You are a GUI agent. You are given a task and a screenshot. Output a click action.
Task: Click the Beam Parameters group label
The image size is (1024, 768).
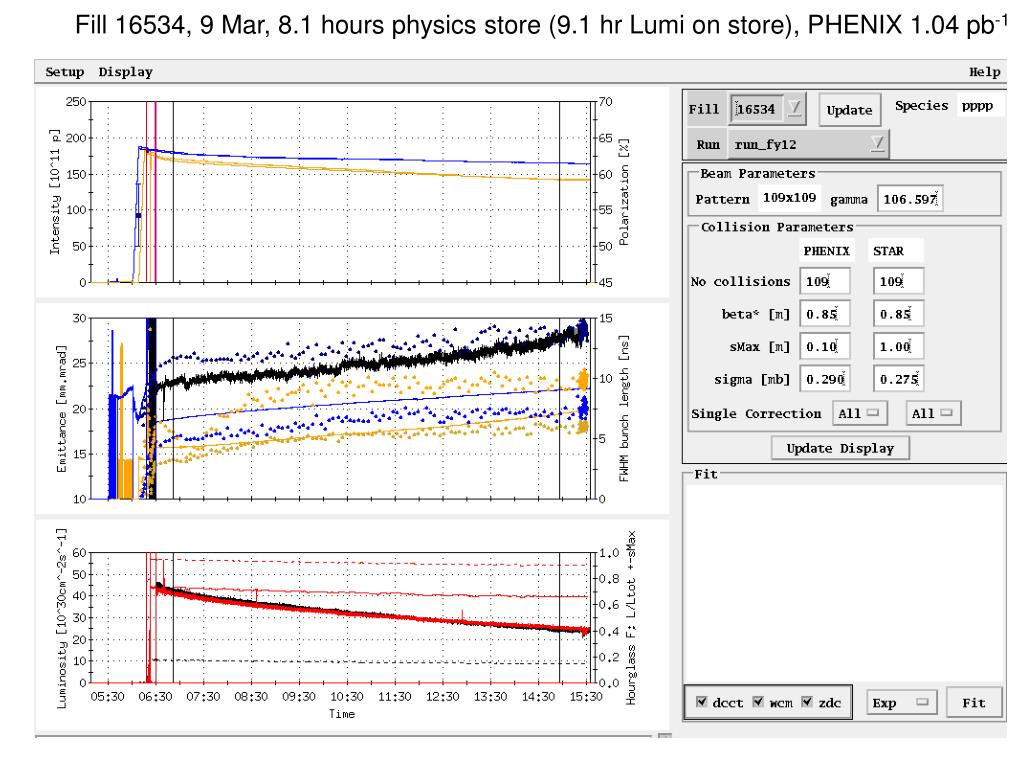tap(758, 174)
